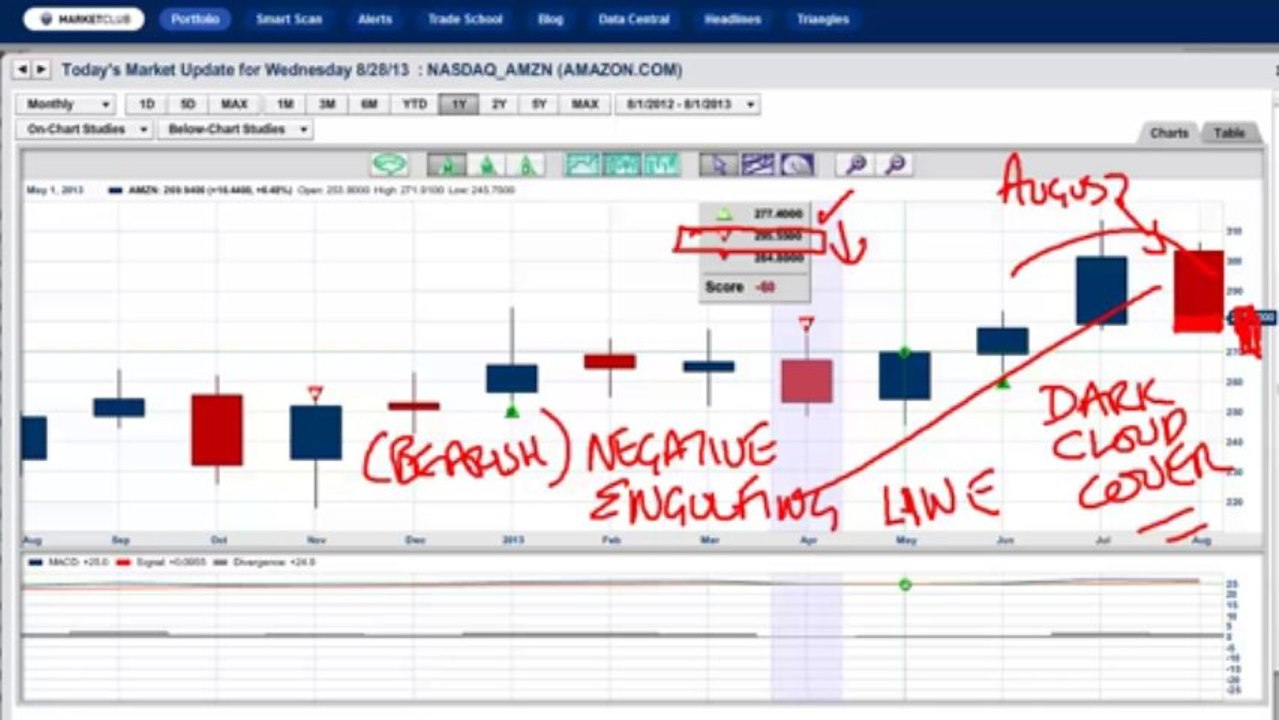Click the AMZN legend color swatch
Screen dimensions: 1279x720
point(115,189)
